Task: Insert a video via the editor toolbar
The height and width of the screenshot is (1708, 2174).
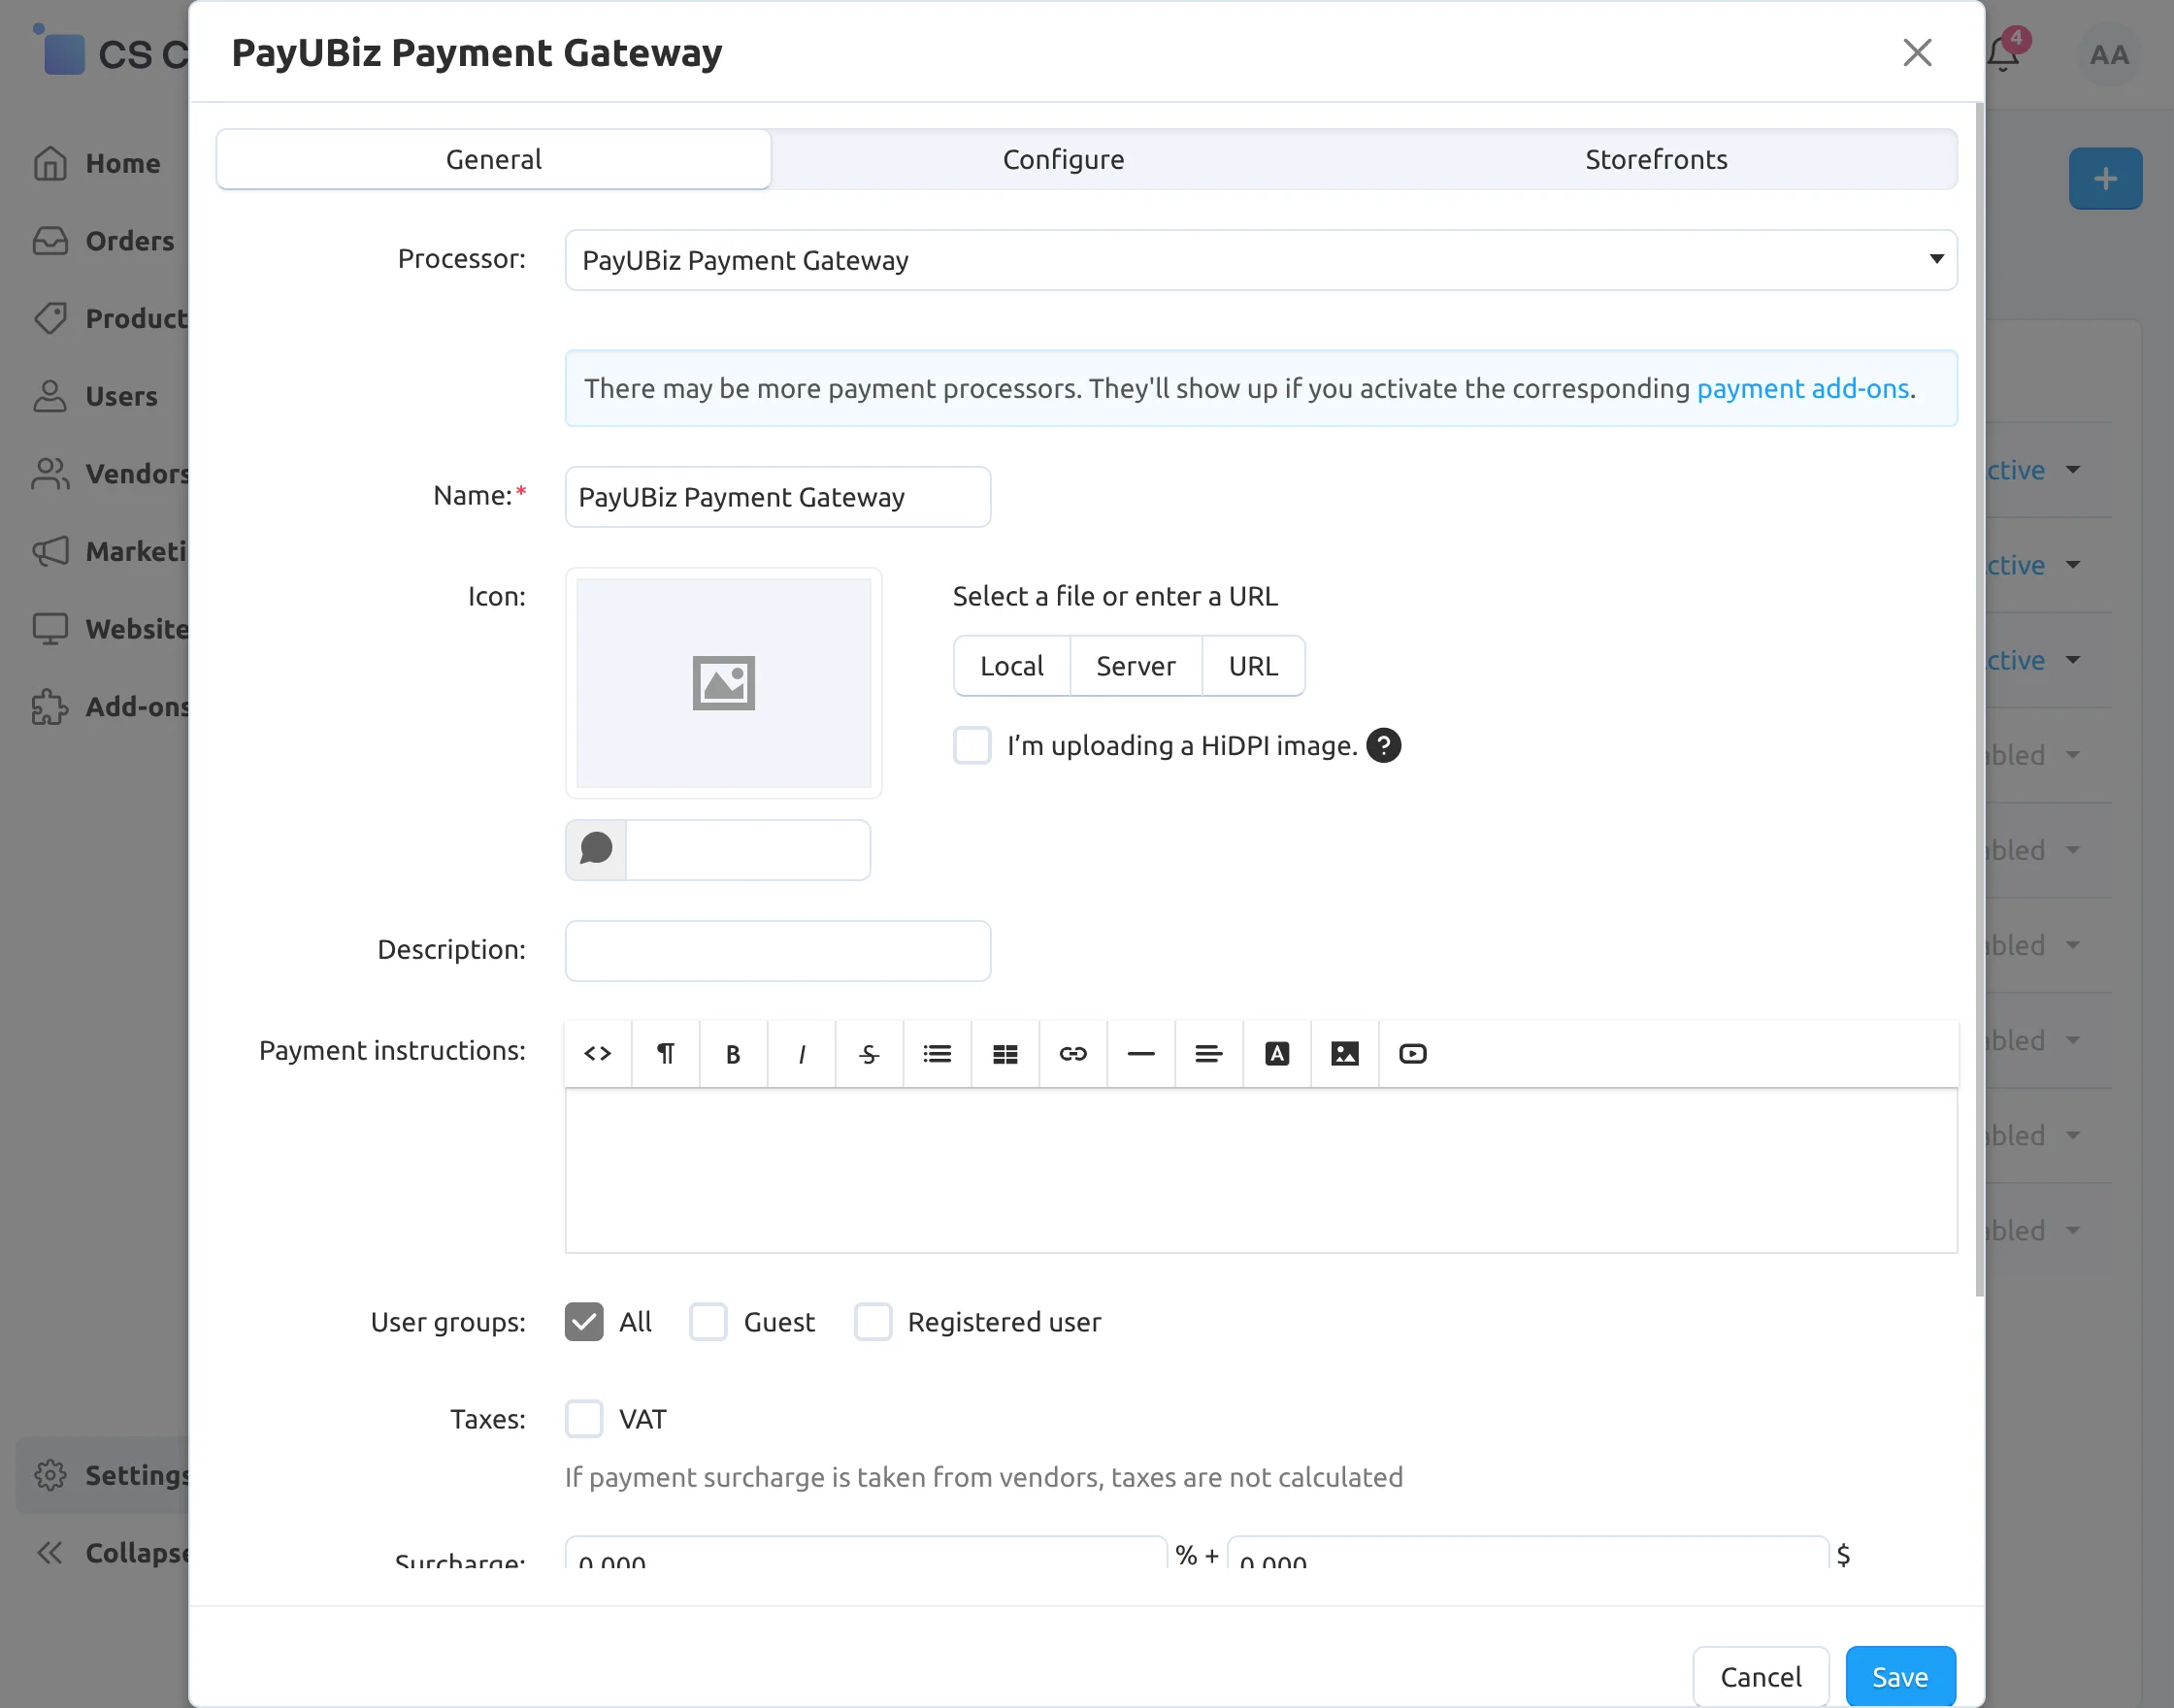Action: click(1413, 1053)
